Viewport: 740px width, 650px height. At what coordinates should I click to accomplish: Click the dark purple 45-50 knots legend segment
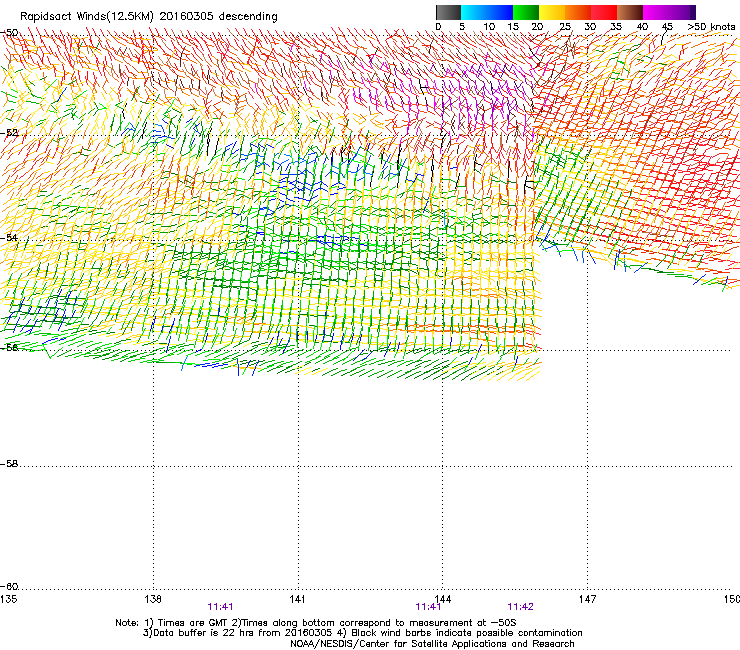tap(682, 12)
